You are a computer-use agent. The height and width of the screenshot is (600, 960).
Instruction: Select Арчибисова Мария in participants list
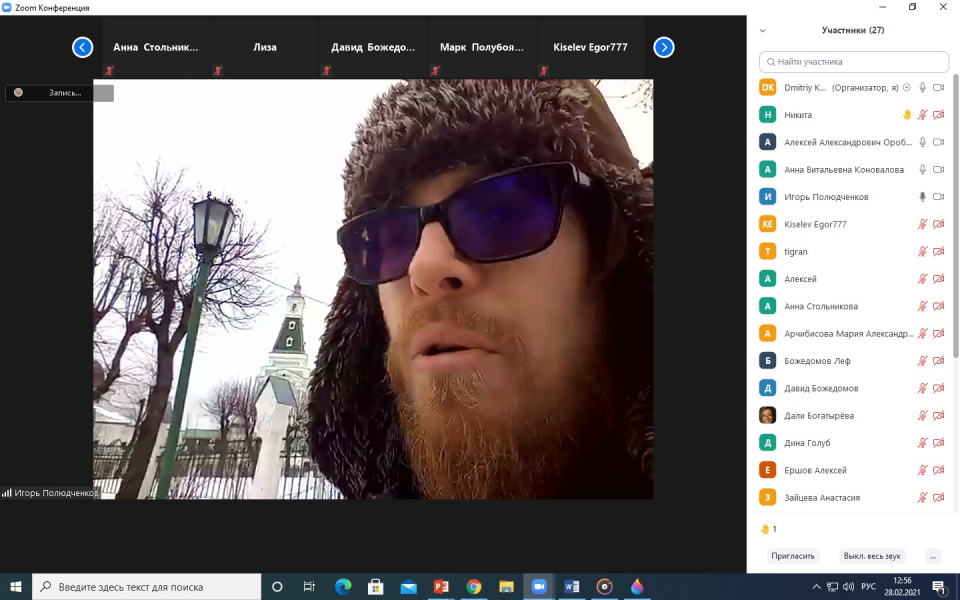click(853, 334)
